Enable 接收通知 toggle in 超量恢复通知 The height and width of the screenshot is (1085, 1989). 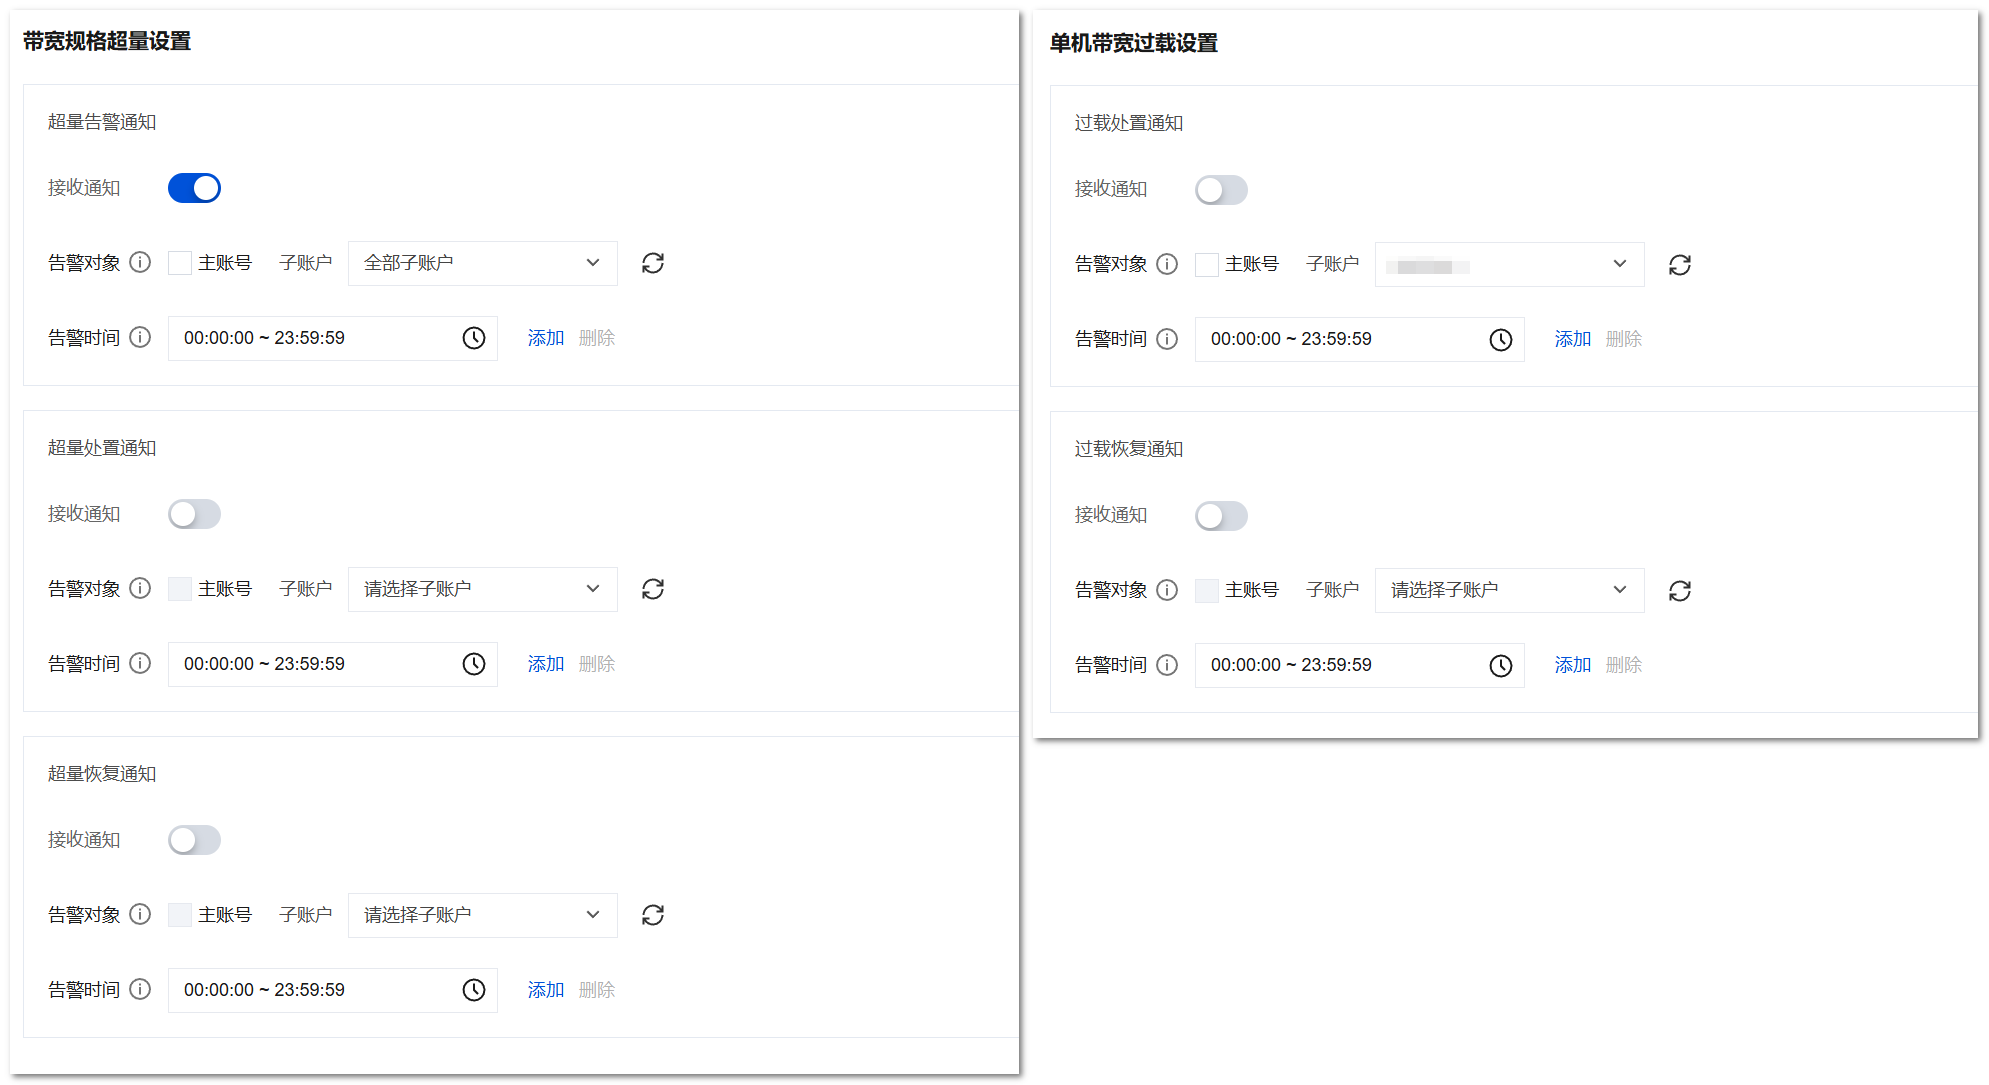[194, 840]
